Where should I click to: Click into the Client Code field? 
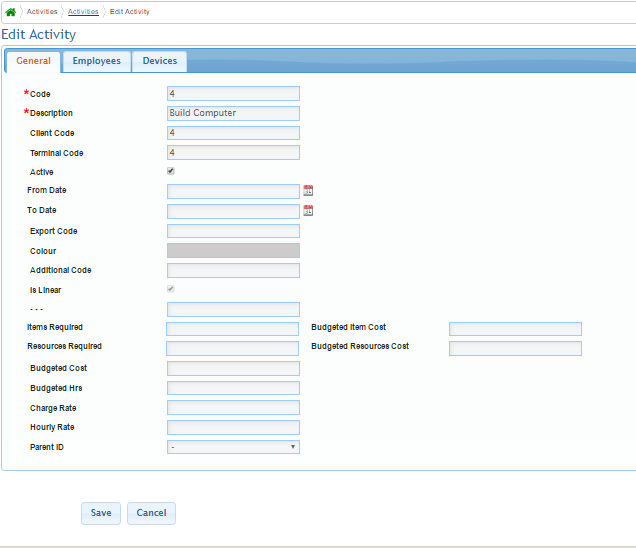click(x=233, y=133)
